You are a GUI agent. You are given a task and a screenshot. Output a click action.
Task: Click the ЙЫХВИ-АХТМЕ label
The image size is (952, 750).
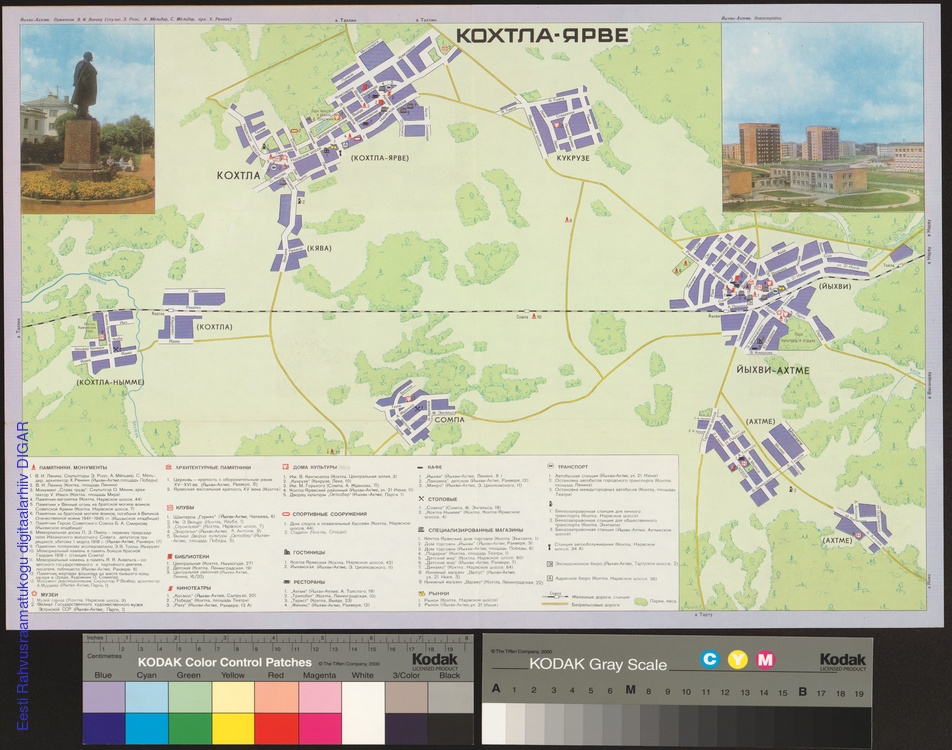(773, 370)
